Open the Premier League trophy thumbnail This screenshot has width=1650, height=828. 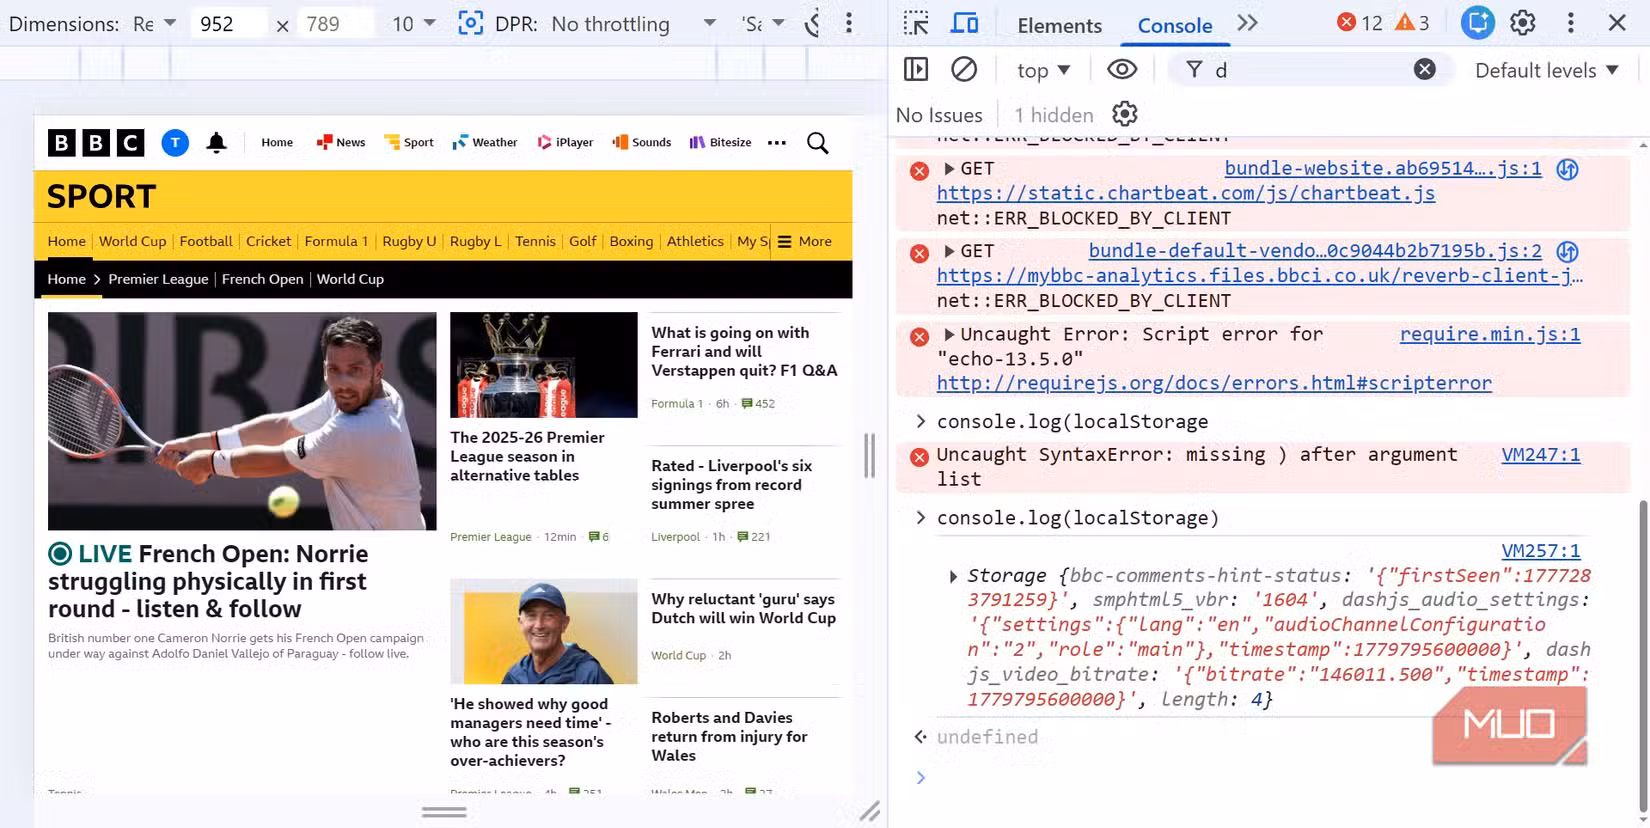click(x=544, y=365)
